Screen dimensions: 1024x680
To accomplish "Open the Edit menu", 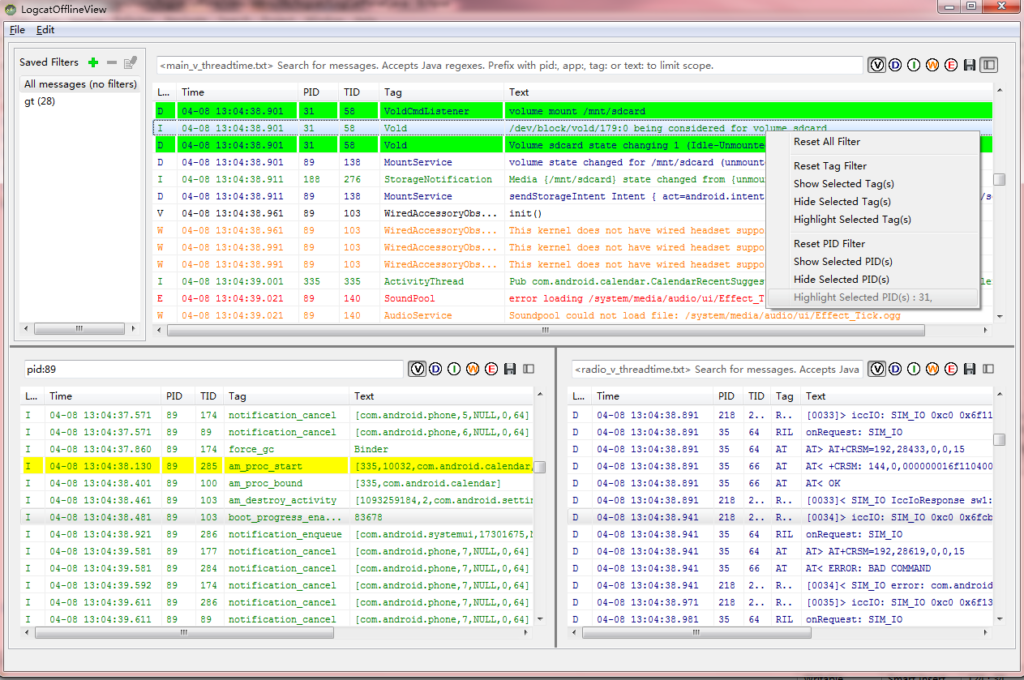I will click(x=45, y=29).
